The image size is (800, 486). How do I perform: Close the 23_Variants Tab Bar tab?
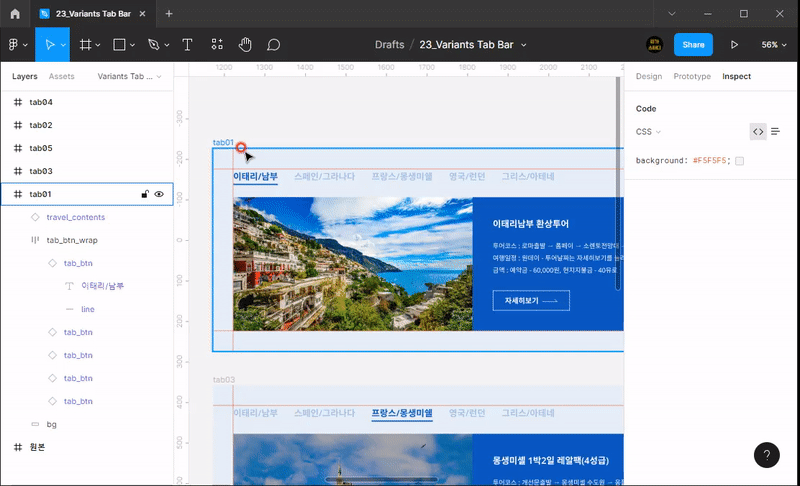pyautogui.click(x=142, y=14)
